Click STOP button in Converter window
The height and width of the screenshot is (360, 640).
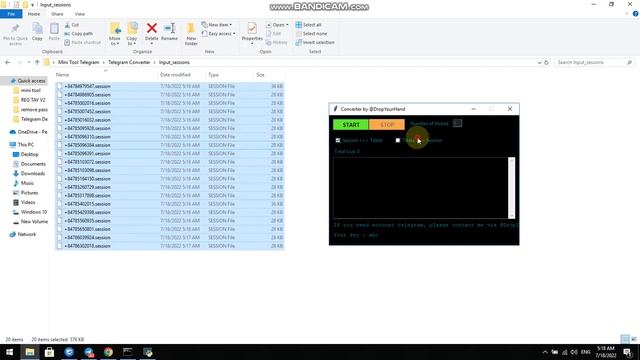(387, 124)
